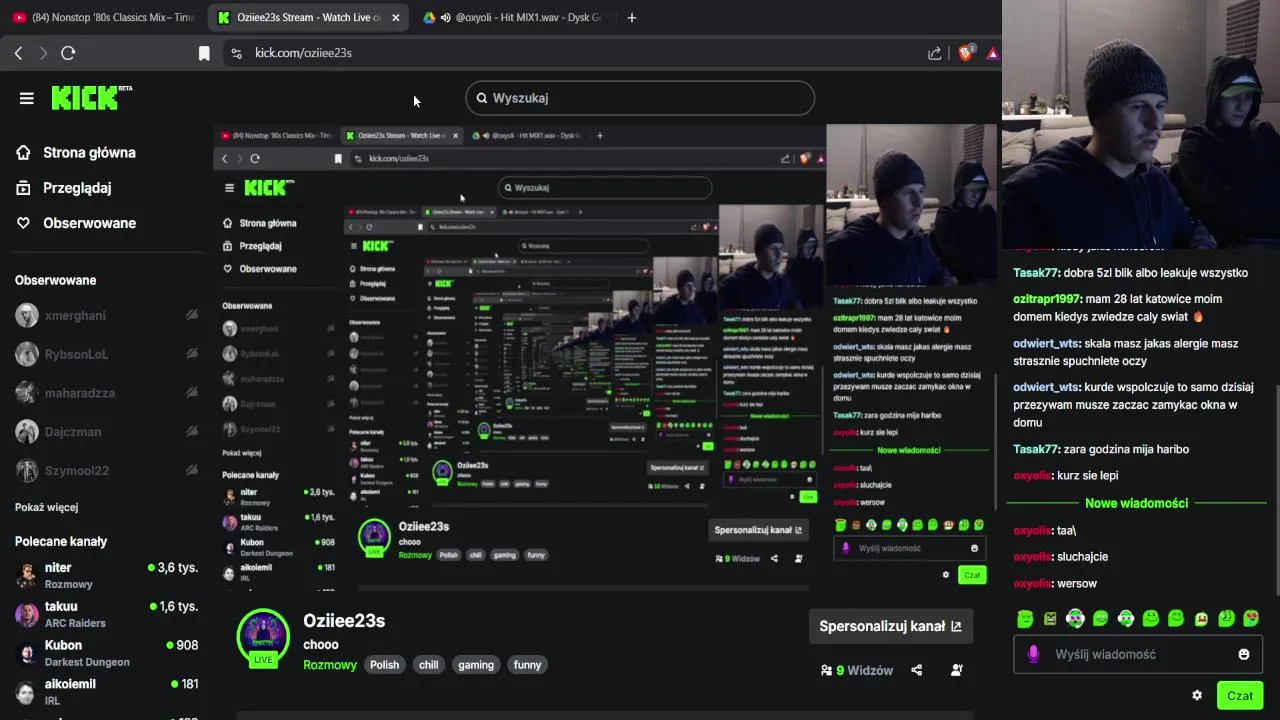
Task: Expand followed list with Pokaż więcej
Action: [x=46, y=507]
